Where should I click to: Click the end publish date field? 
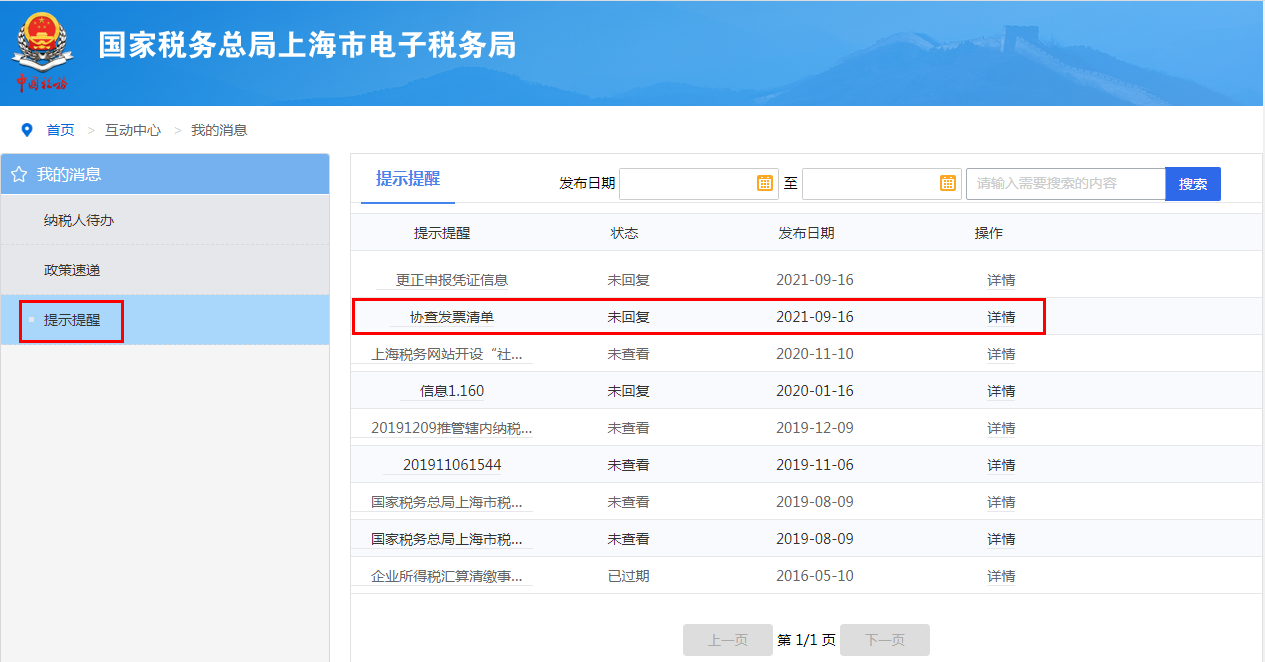coord(870,184)
